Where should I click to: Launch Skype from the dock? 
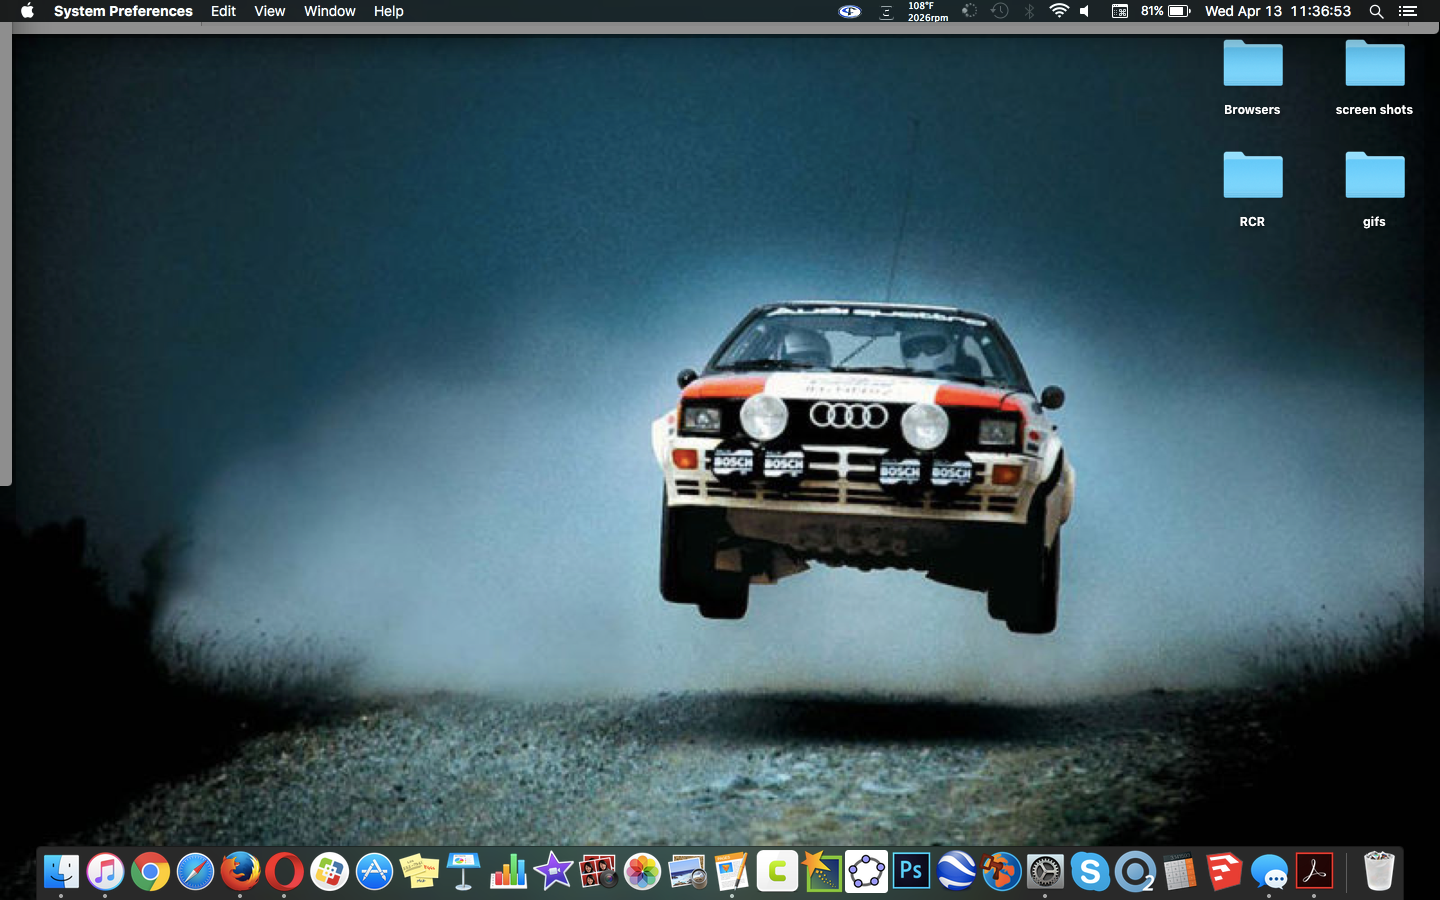(x=1090, y=872)
